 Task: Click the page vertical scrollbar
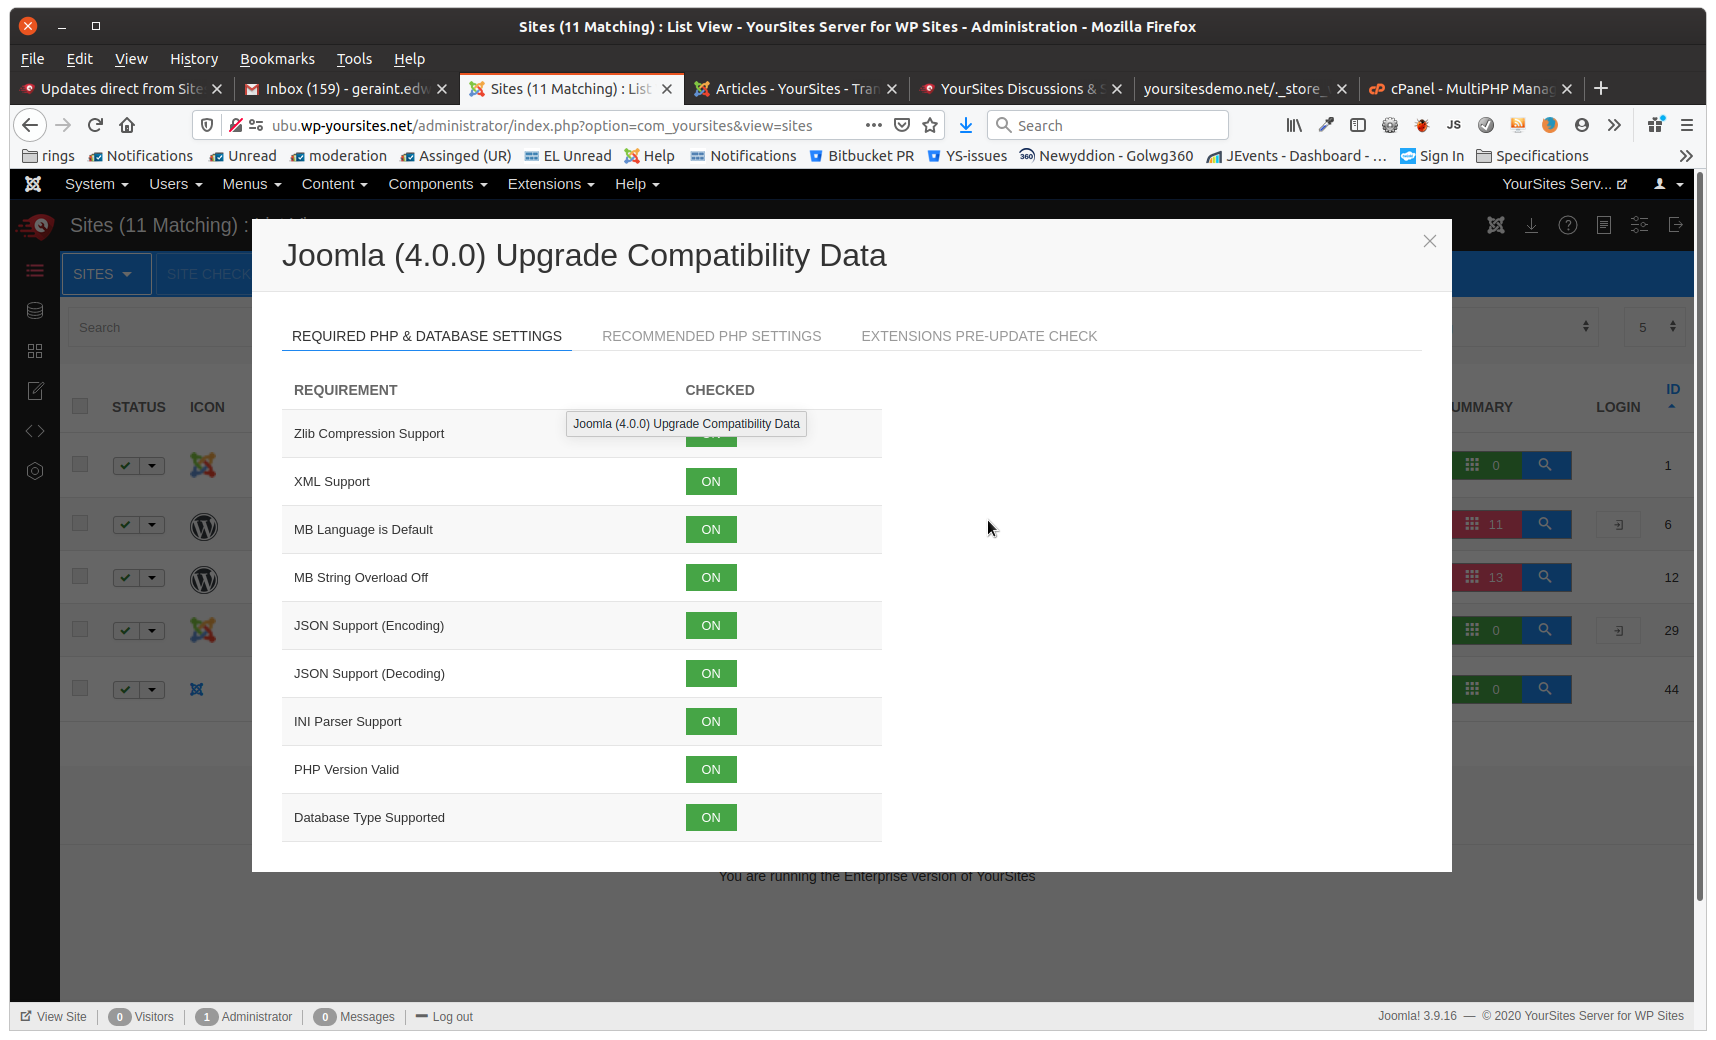[x=1700, y=537]
